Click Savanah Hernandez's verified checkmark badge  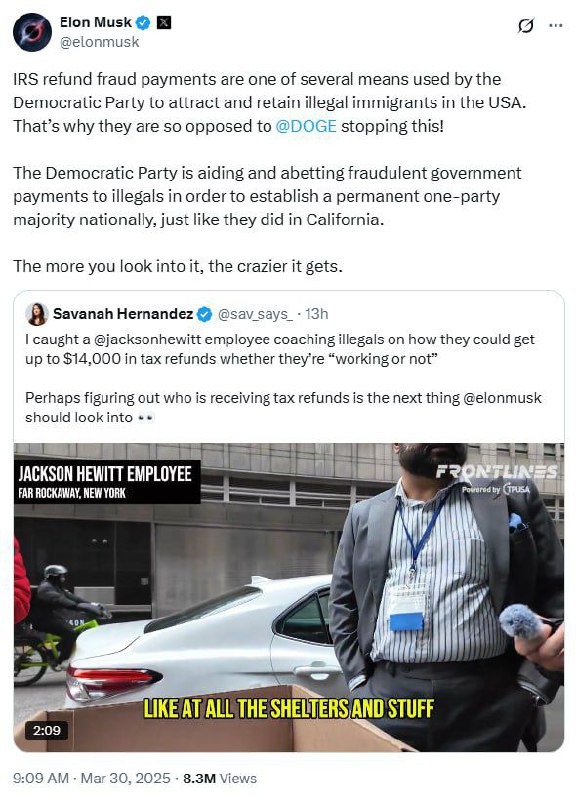[x=205, y=314]
